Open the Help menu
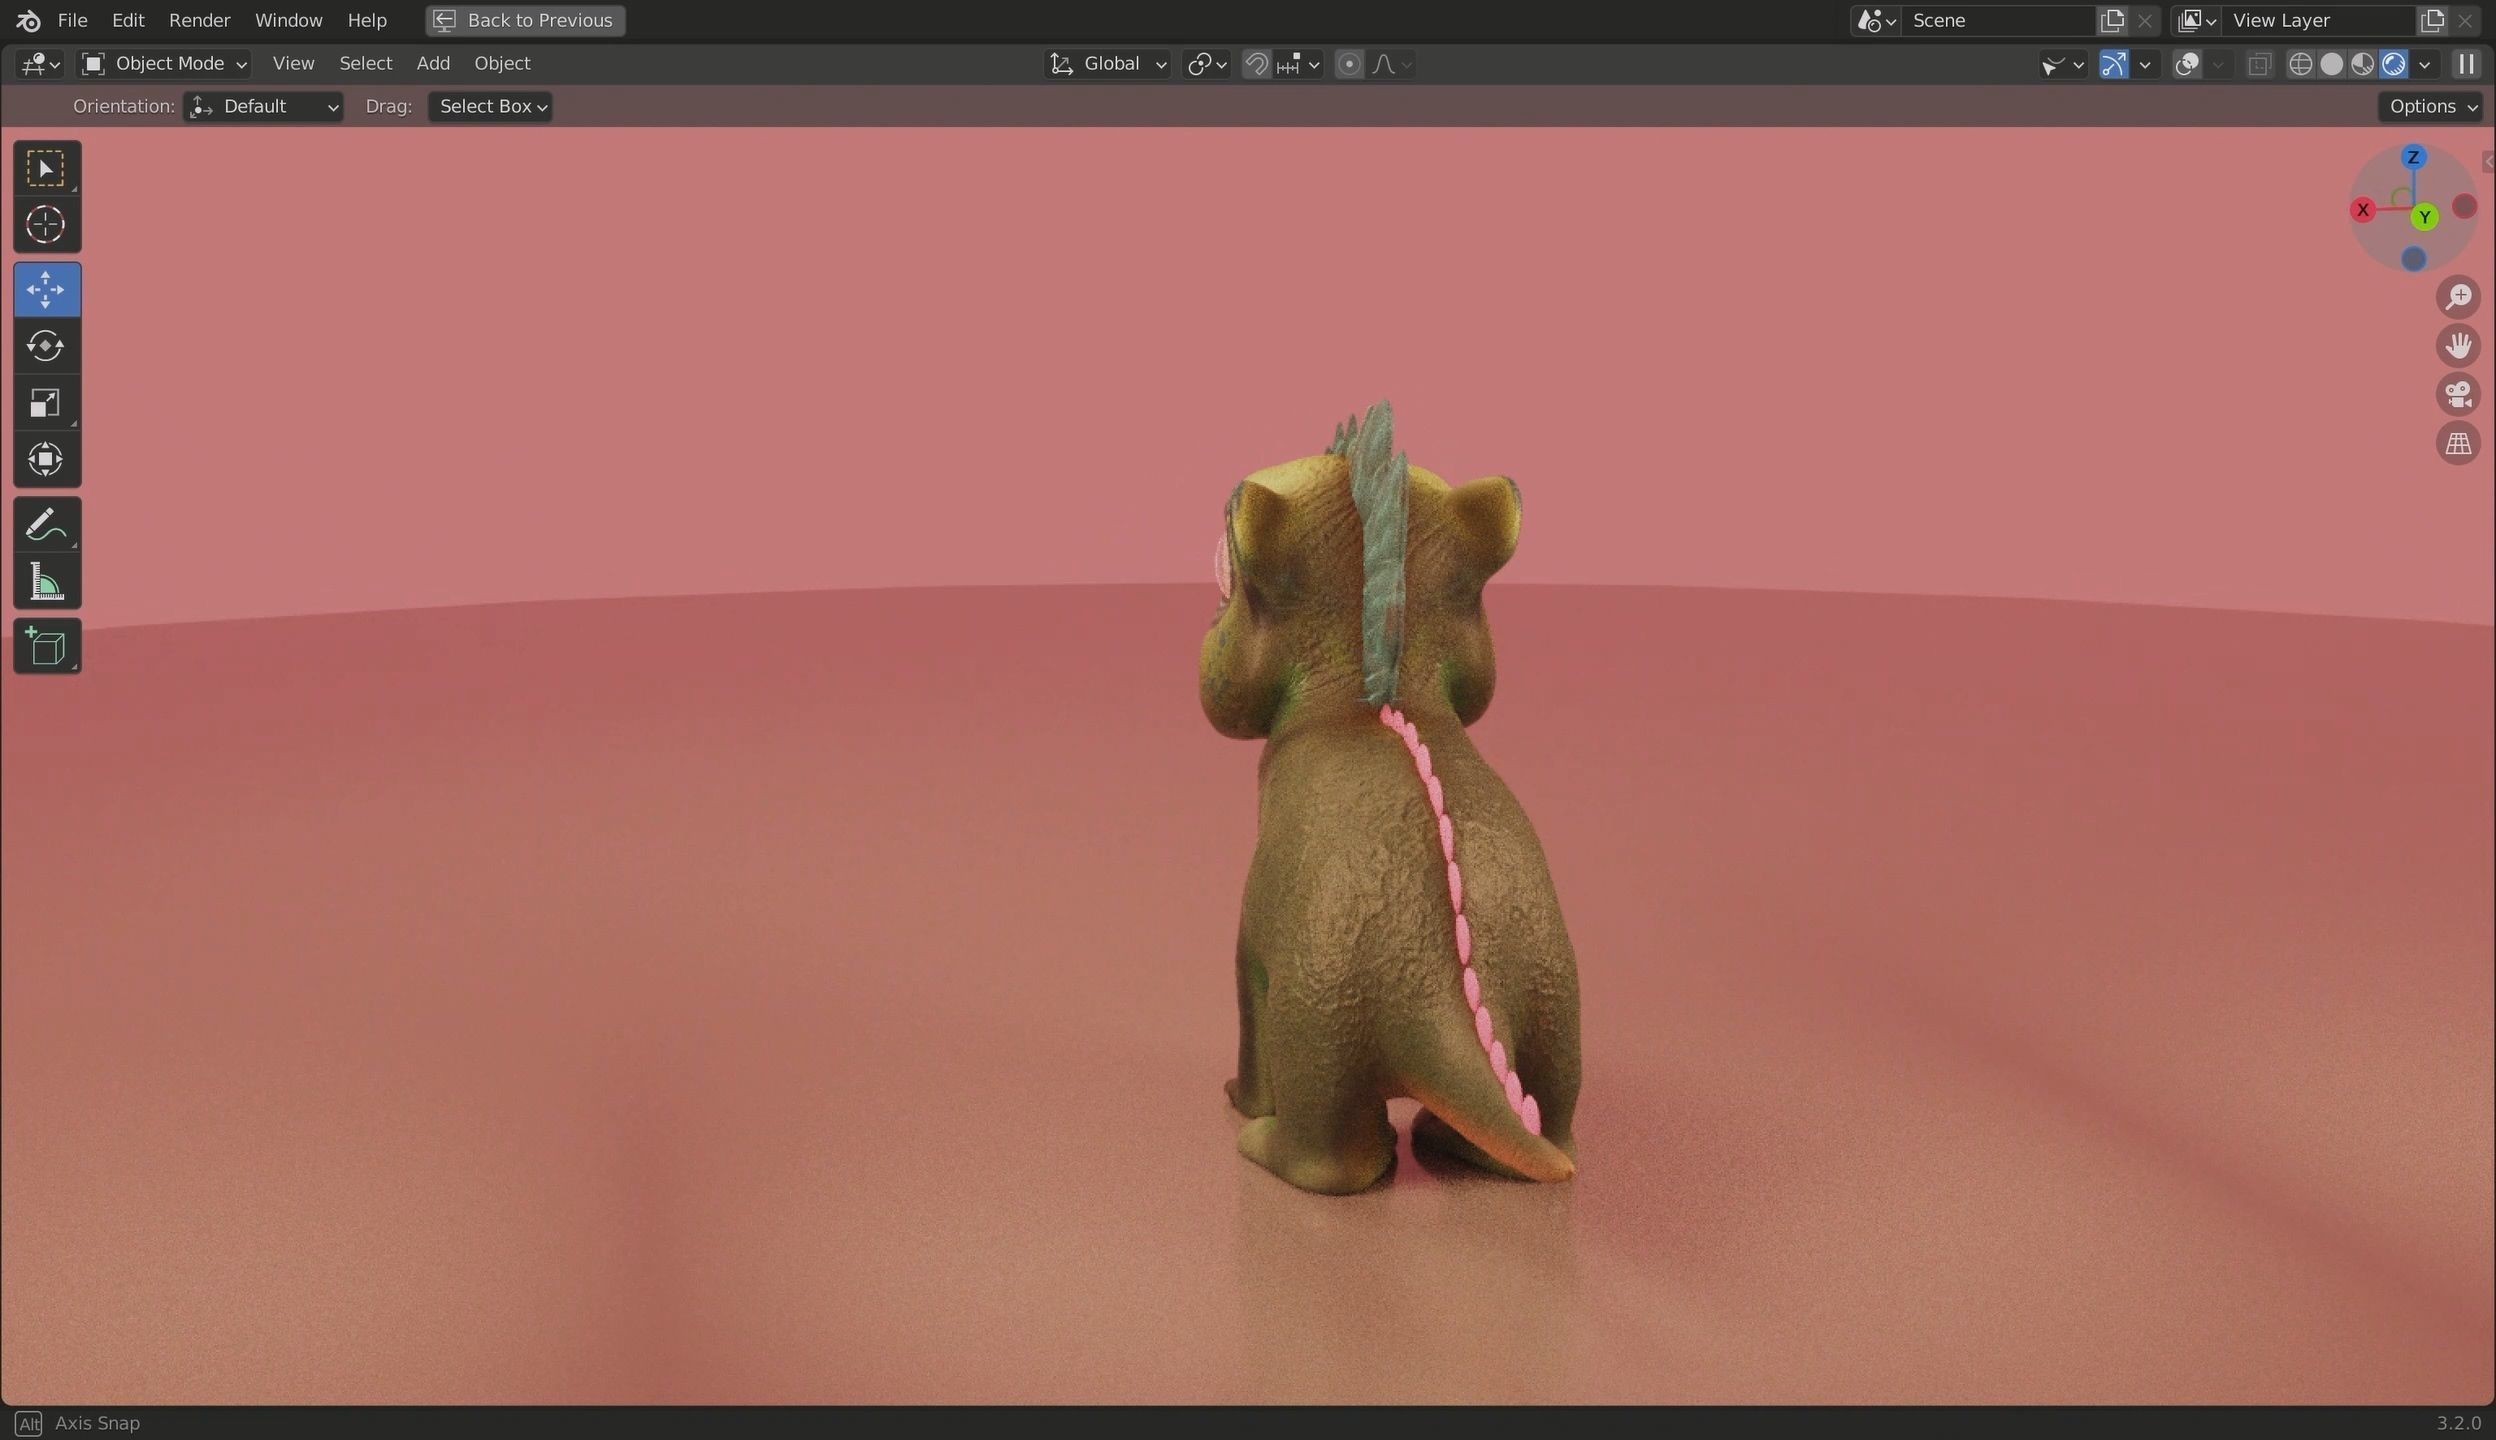Viewport: 2496px width, 1440px height. [x=367, y=20]
